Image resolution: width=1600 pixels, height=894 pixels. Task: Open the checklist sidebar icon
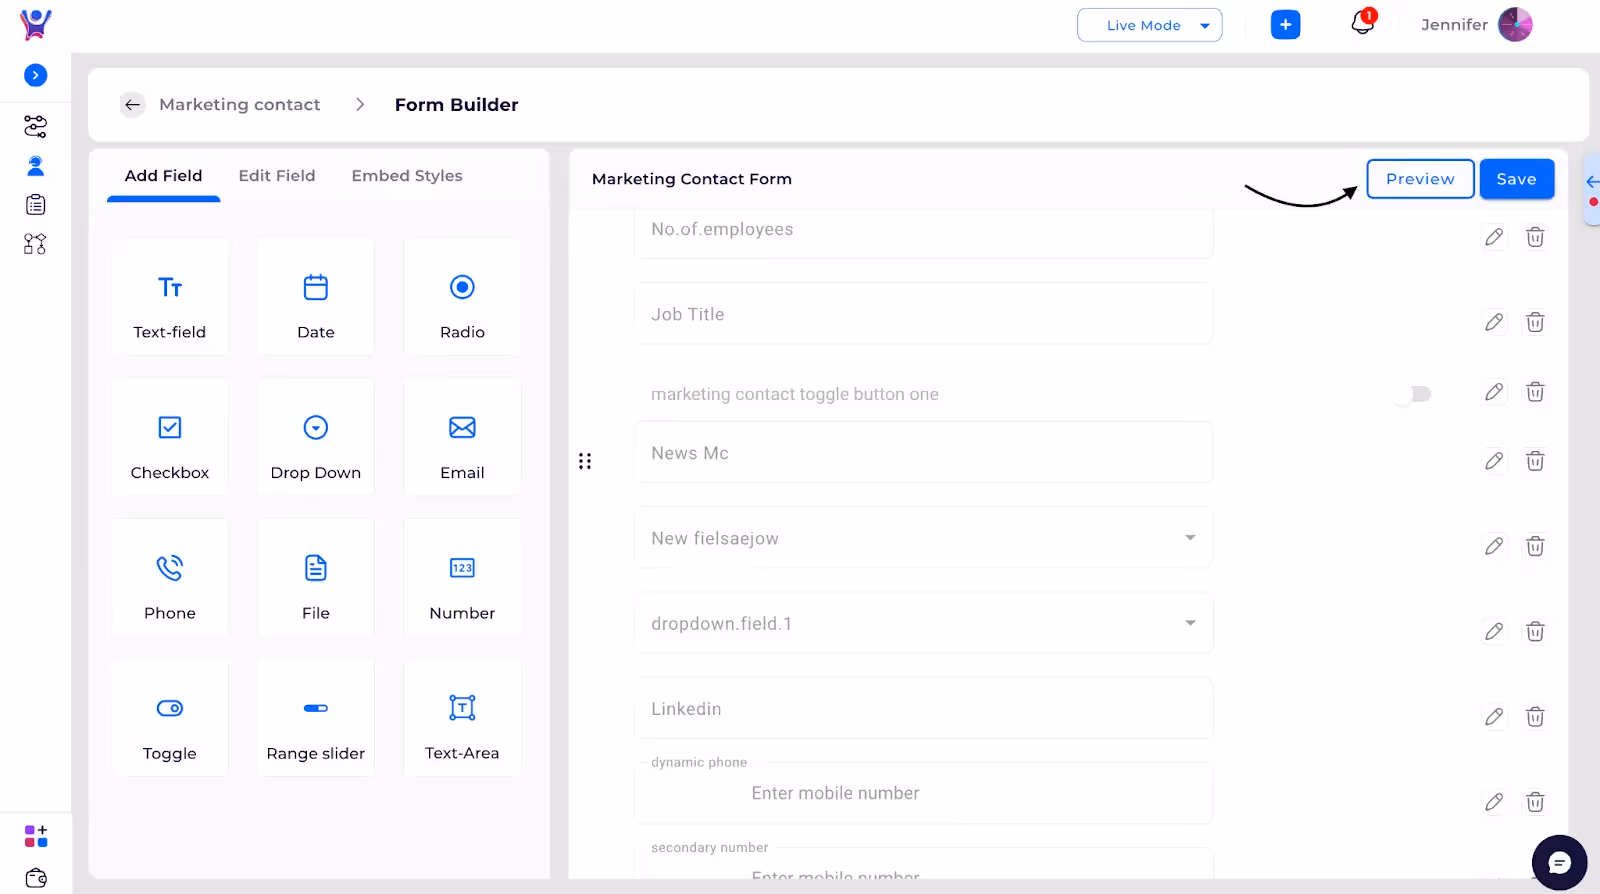[35, 205]
